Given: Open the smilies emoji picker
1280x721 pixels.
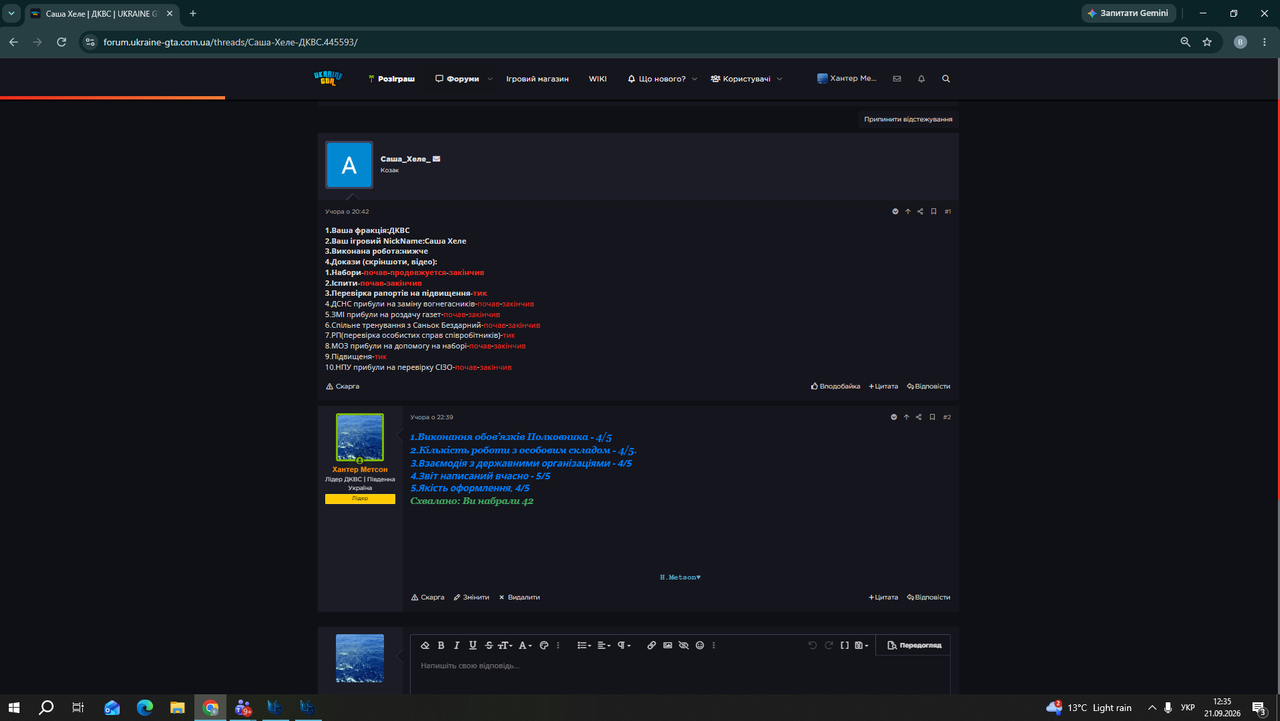Looking at the screenshot, I should point(700,645).
